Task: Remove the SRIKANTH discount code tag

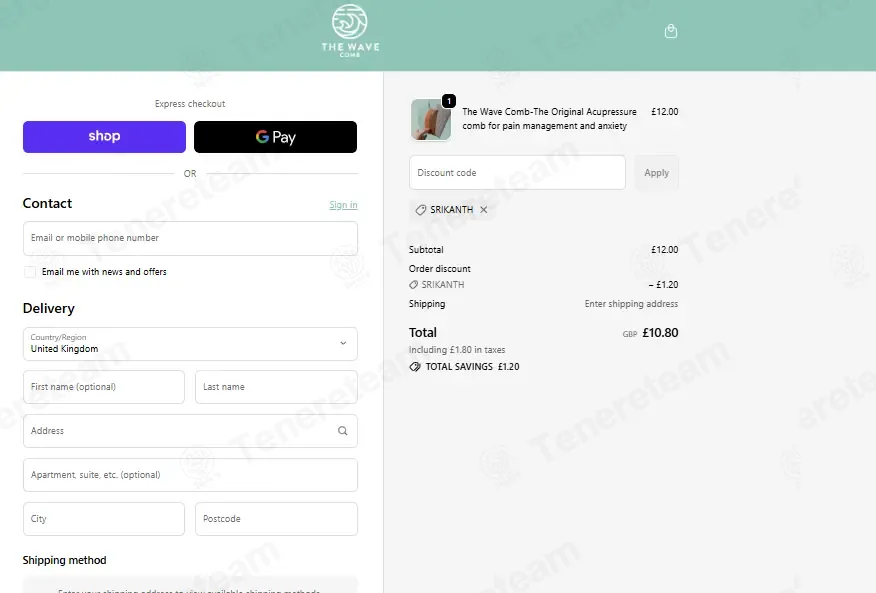Action: 484,210
